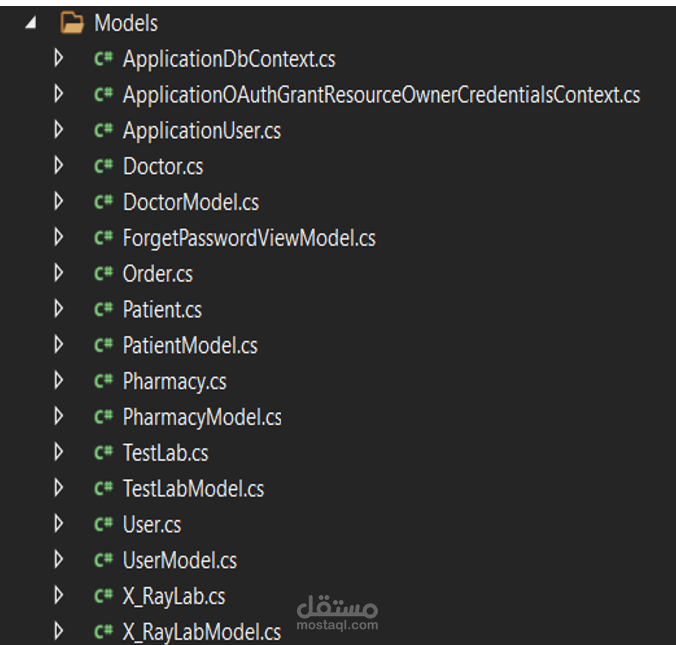The image size is (676, 645).
Task: Click the C# icon next to Doctor.cs
Action: 102,167
